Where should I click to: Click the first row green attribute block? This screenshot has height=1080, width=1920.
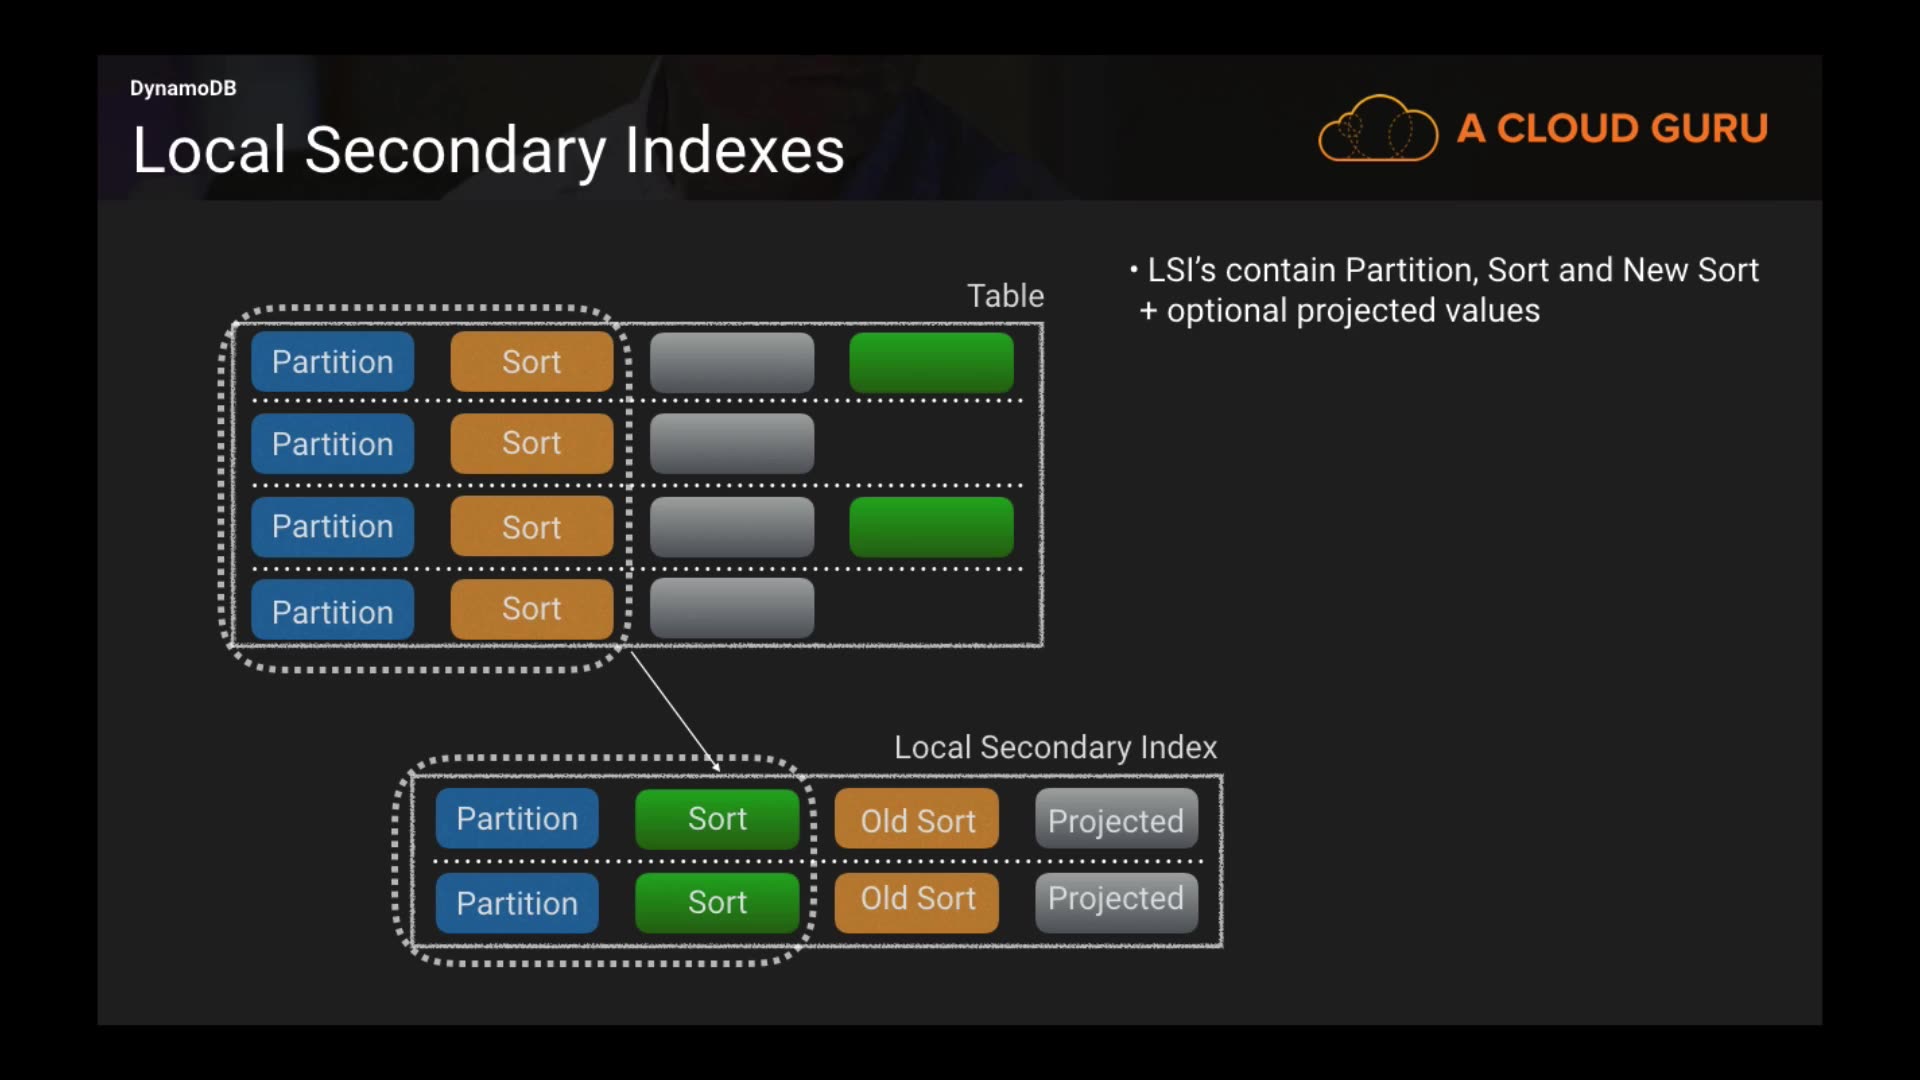pos(931,362)
